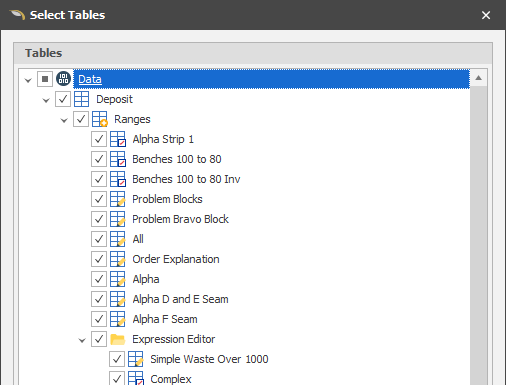The height and width of the screenshot is (385, 508).
Task: Click the Data database icon
Action: coord(63,79)
